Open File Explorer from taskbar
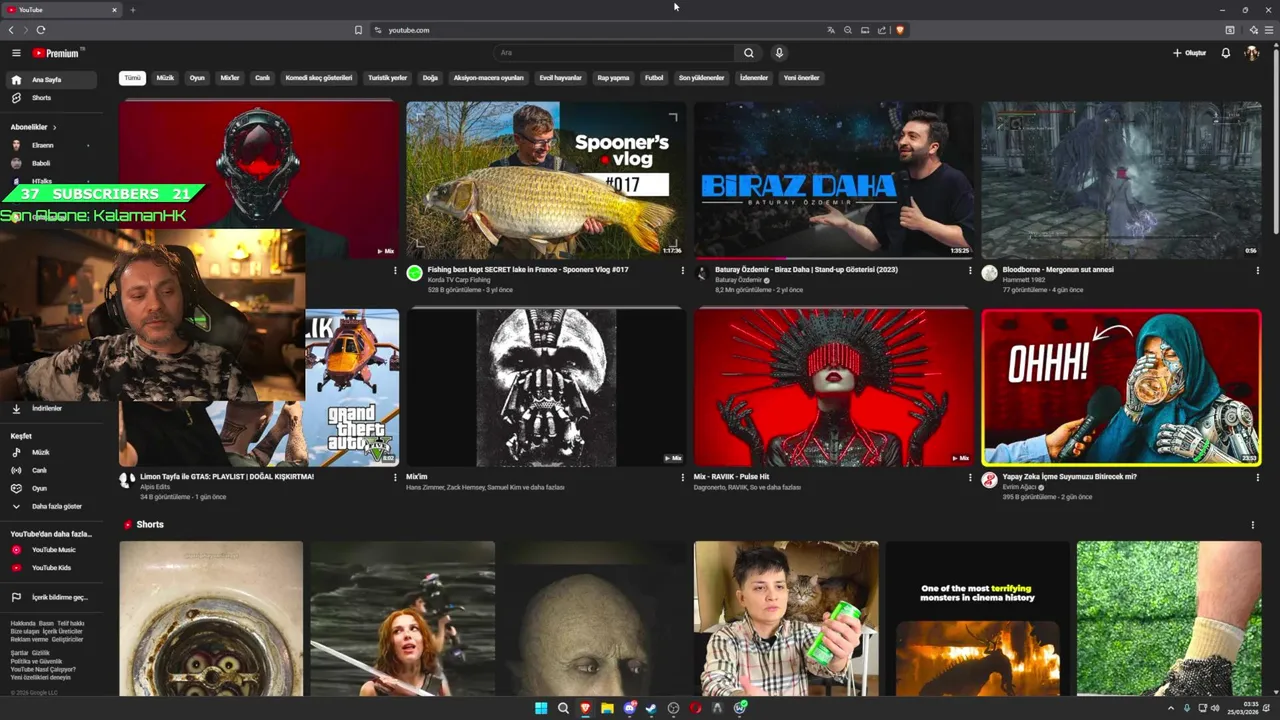 click(x=607, y=708)
